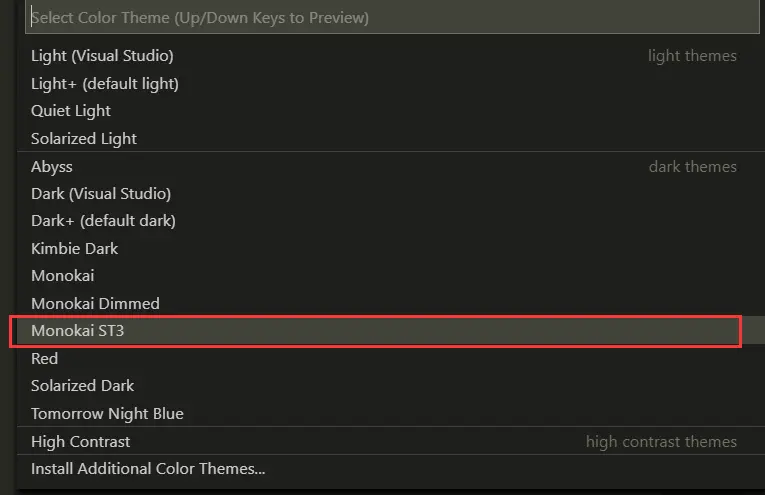Select the High Contrast theme
The width and height of the screenshot is (765, 495).
point(80,441)
